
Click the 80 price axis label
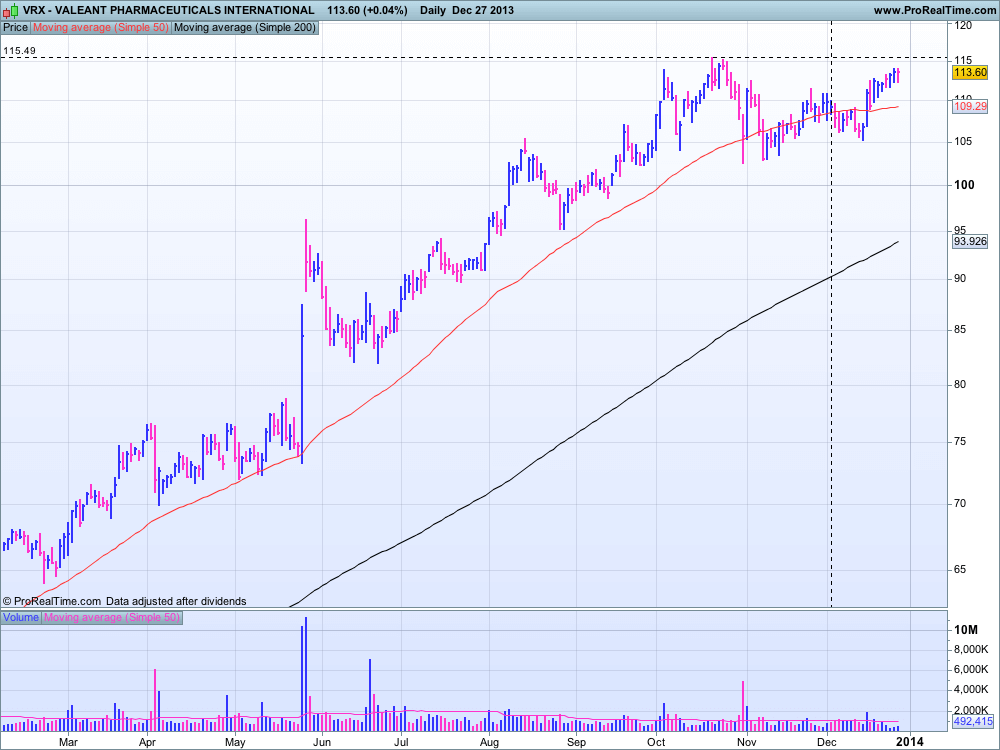click(x=959, y=384)
